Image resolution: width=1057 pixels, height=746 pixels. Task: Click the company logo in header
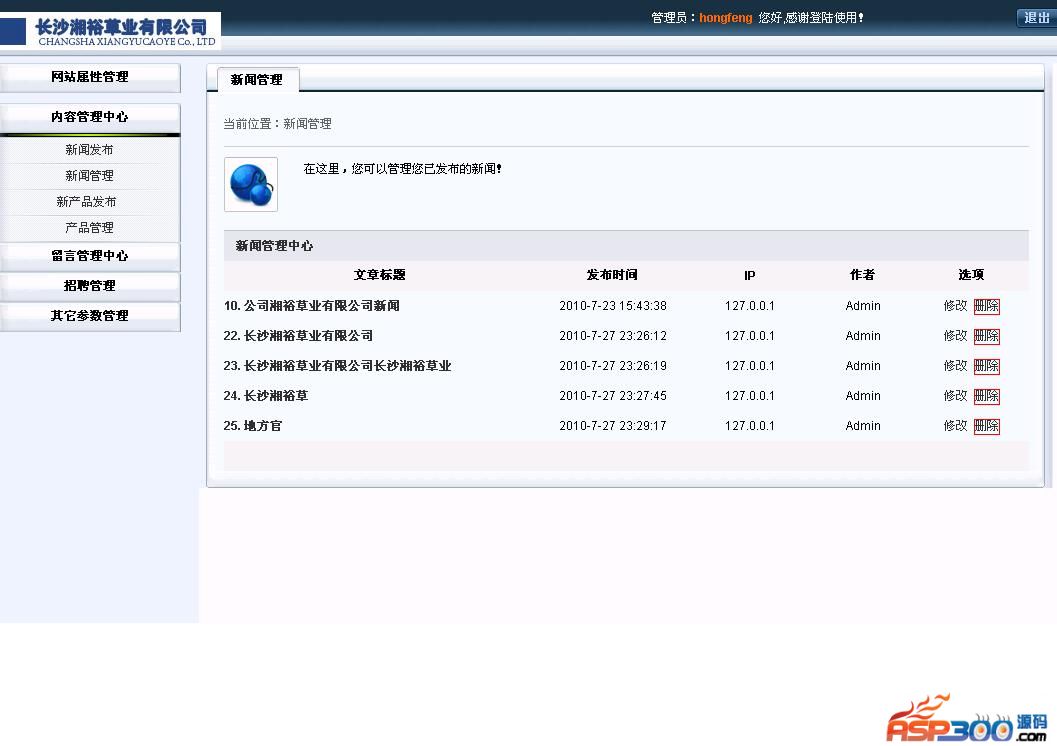click(112, 31)
